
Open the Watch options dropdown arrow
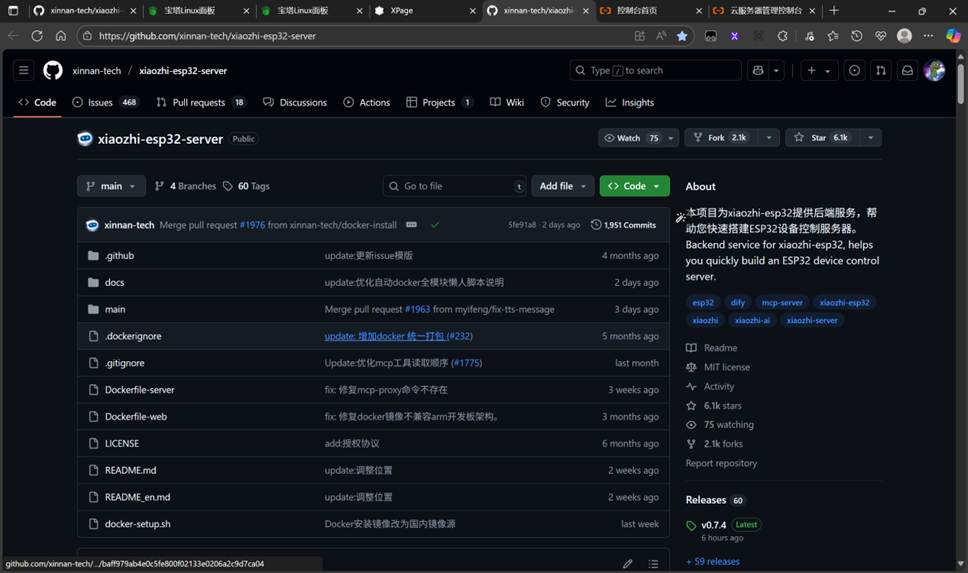[x=671, y=138]
